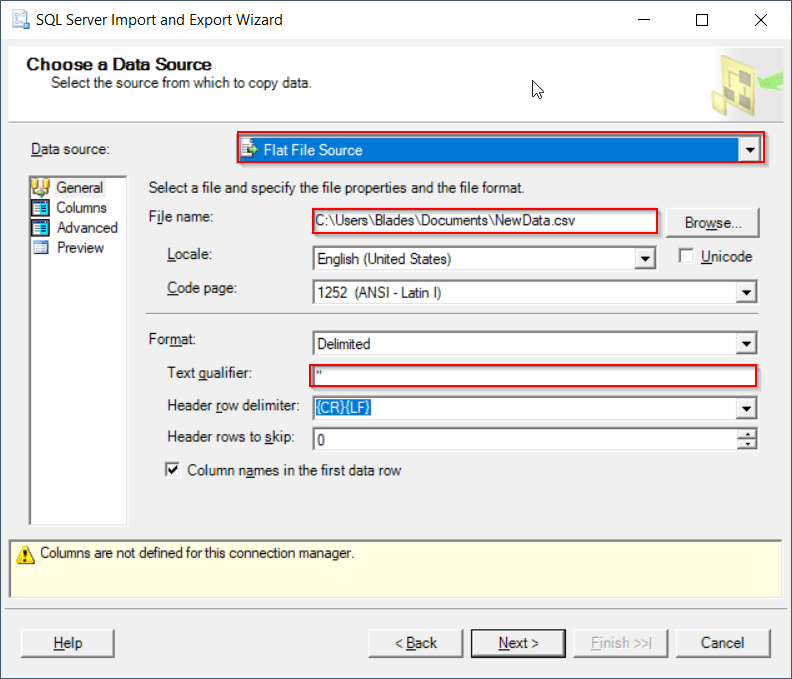Click the Delimited format value
The height and width of the screenshot is (679, 792).
[343, 344]
